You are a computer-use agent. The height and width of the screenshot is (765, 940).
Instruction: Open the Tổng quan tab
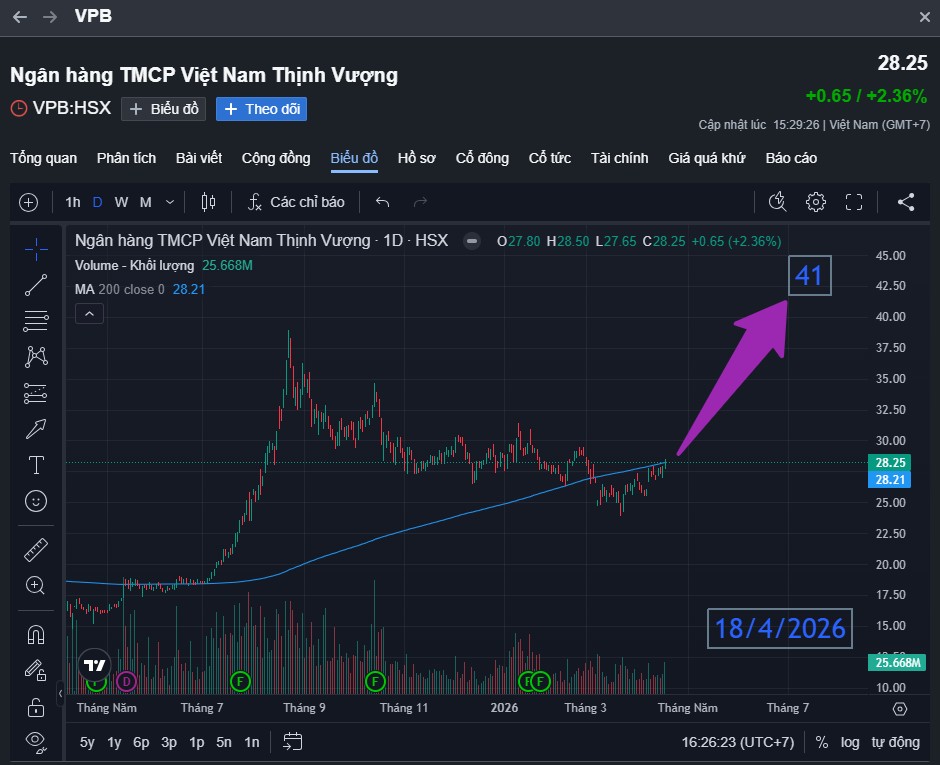[44, 158]
